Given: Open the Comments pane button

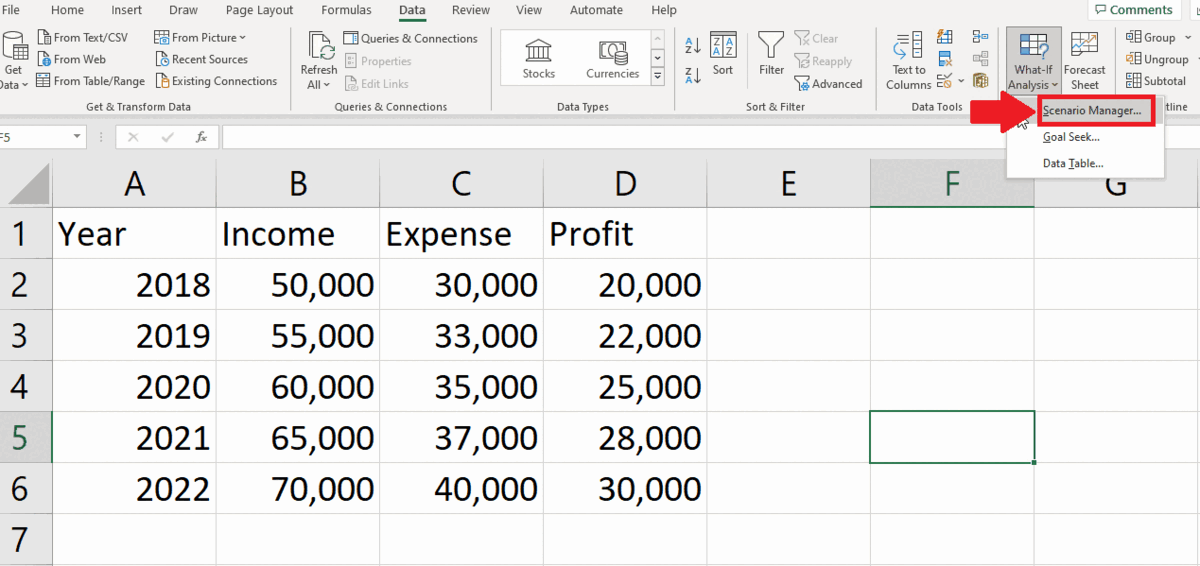Looking at the screenshot, I should point(1132,10).
